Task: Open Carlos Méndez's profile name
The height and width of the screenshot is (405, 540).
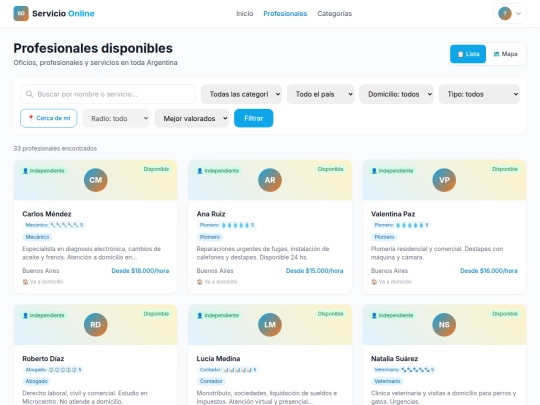Action: 47,214
